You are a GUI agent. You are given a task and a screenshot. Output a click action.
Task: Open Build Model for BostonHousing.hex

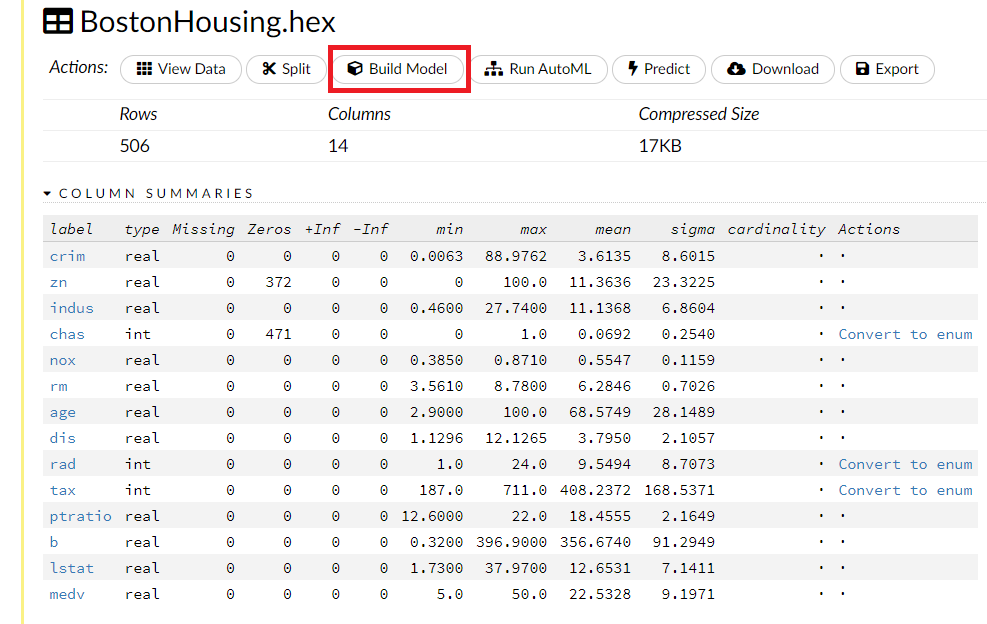[398, 69]
